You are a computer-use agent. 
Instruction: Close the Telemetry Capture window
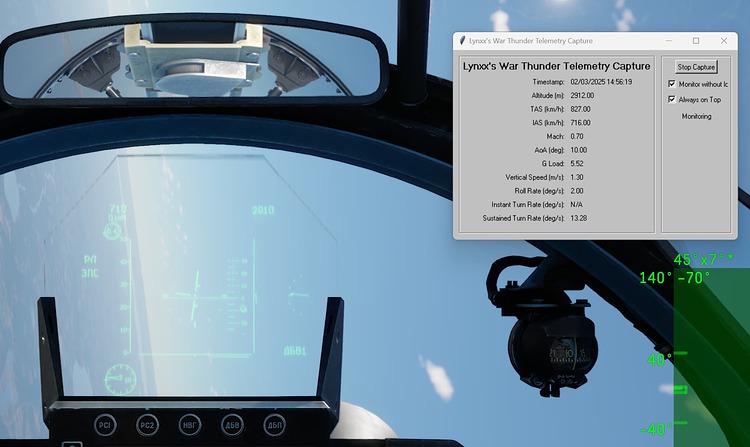click(726, 41)
